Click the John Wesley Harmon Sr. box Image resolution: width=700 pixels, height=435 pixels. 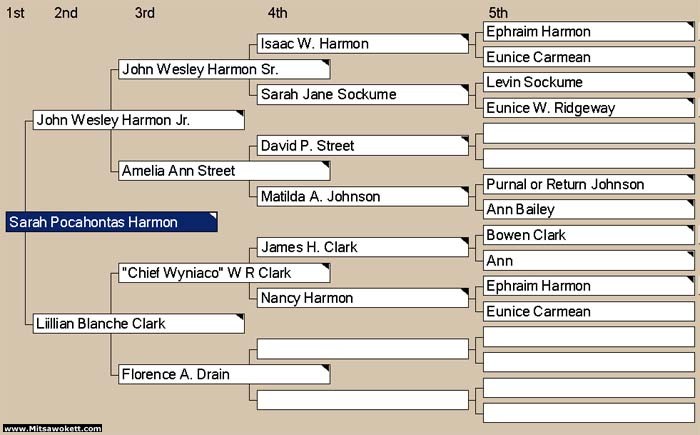(x=224, y=69)
